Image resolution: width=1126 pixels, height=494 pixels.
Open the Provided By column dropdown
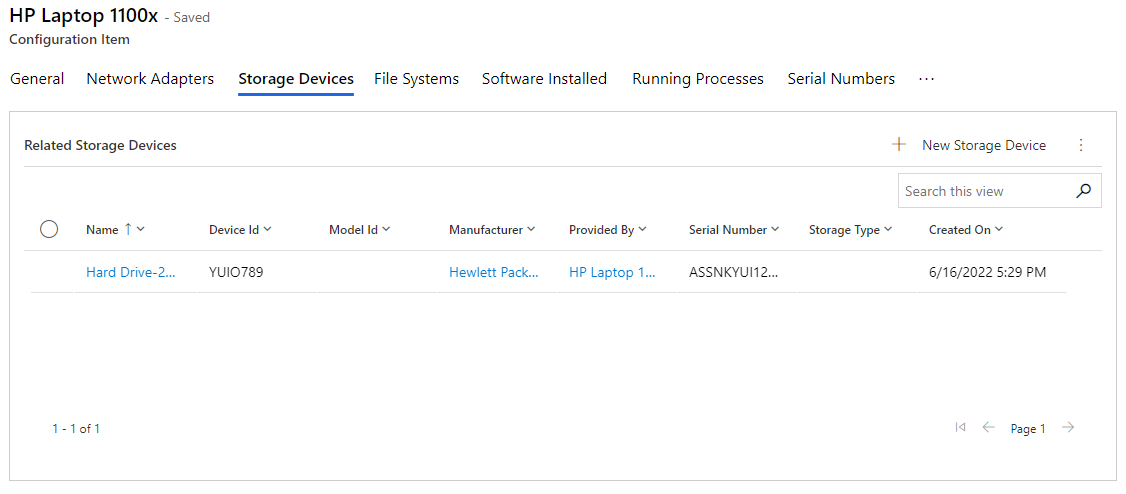pyautogui.click(x=643, y=230)
